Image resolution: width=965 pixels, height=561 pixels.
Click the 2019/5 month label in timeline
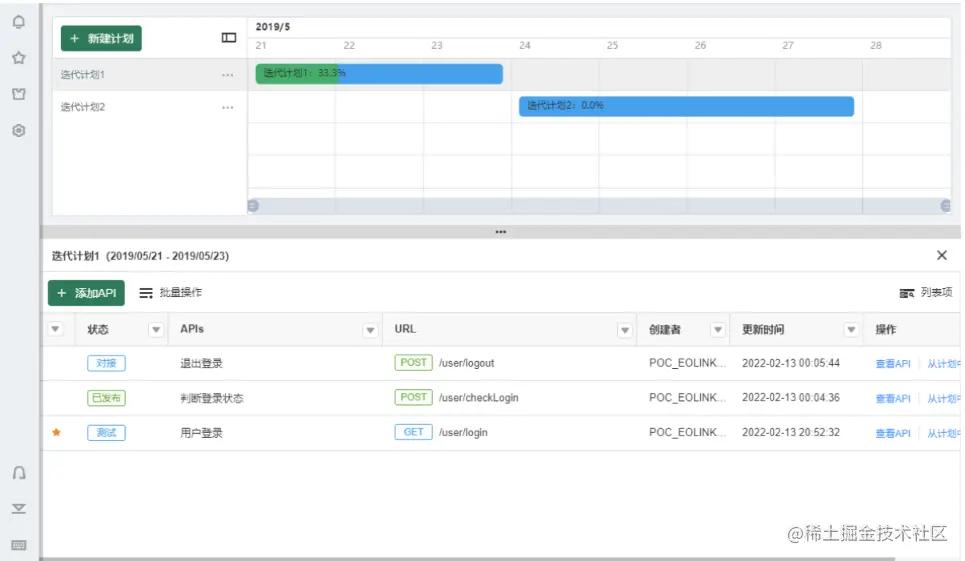(273, 26)
